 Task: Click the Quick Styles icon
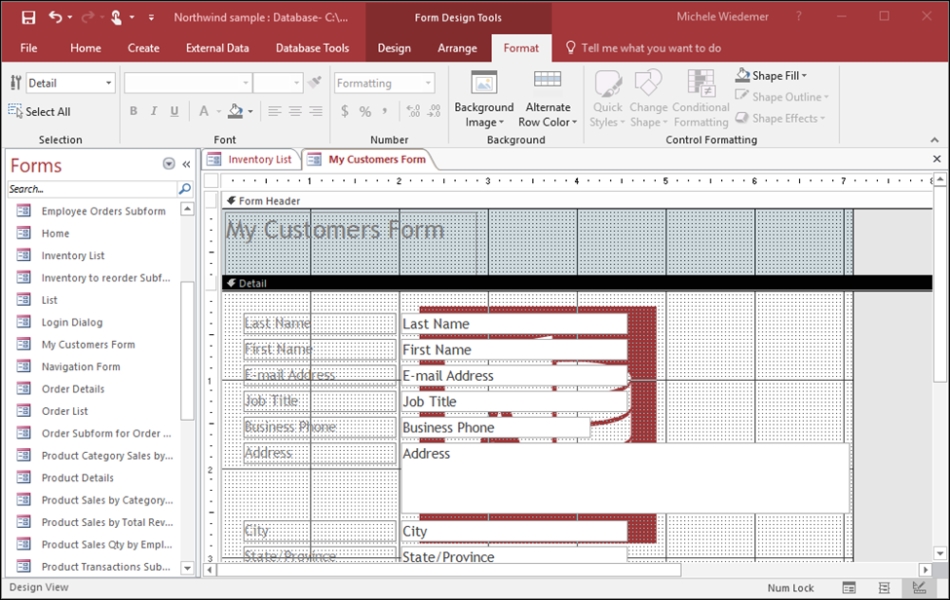608,83
